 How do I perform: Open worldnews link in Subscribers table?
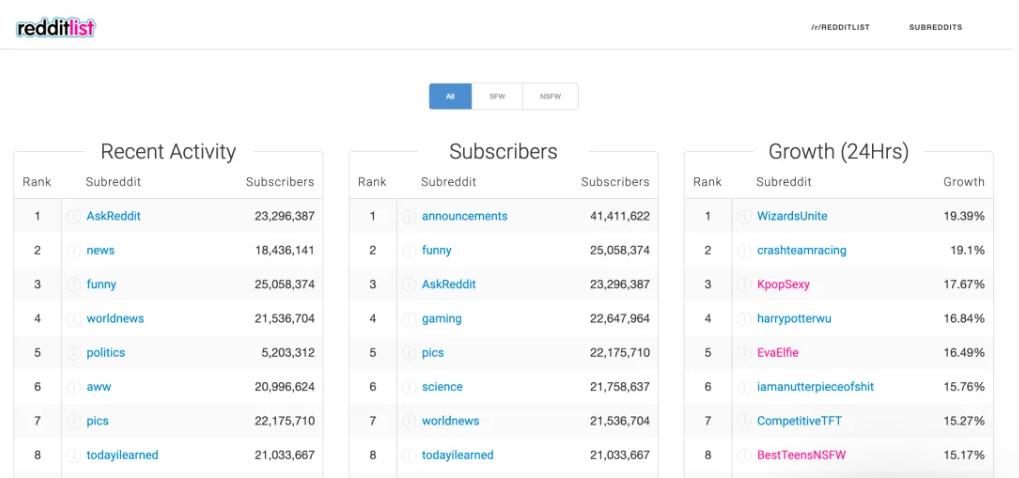[450, 421]
